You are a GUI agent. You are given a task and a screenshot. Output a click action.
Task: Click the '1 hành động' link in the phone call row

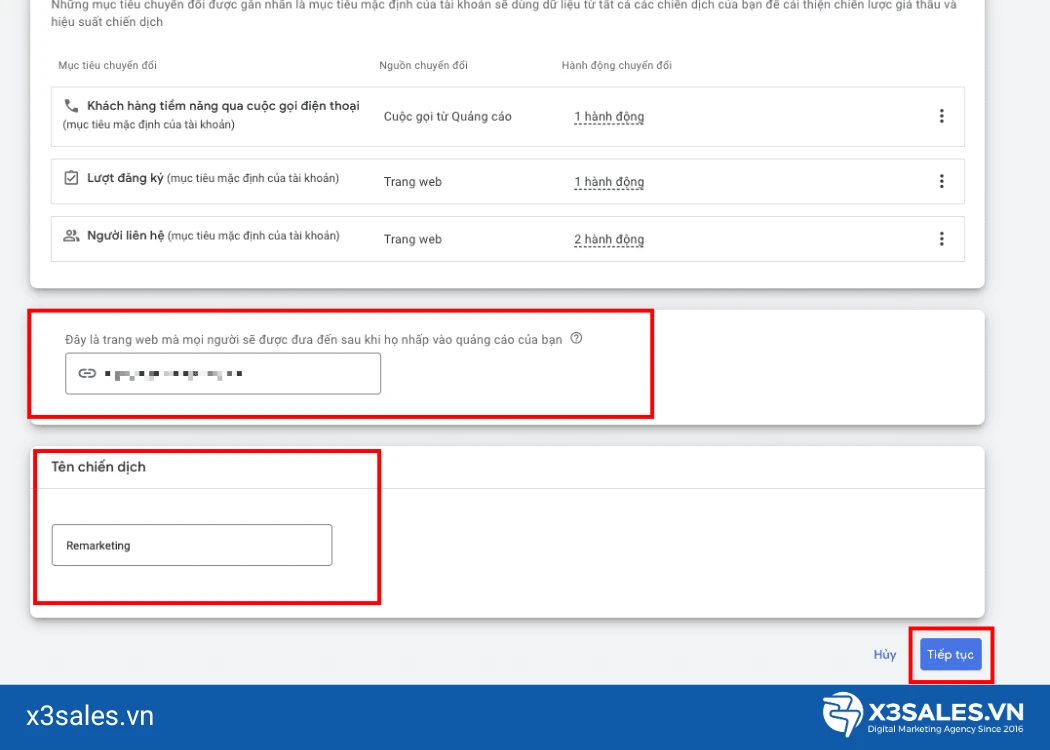[609, 117]
